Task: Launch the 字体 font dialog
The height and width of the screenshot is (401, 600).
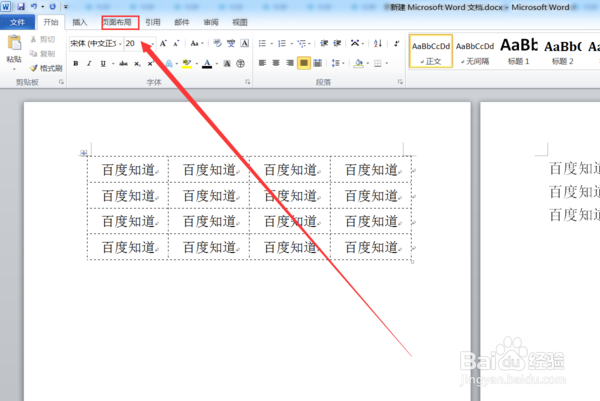Action: pyautogui.click(x=248, y=82)
